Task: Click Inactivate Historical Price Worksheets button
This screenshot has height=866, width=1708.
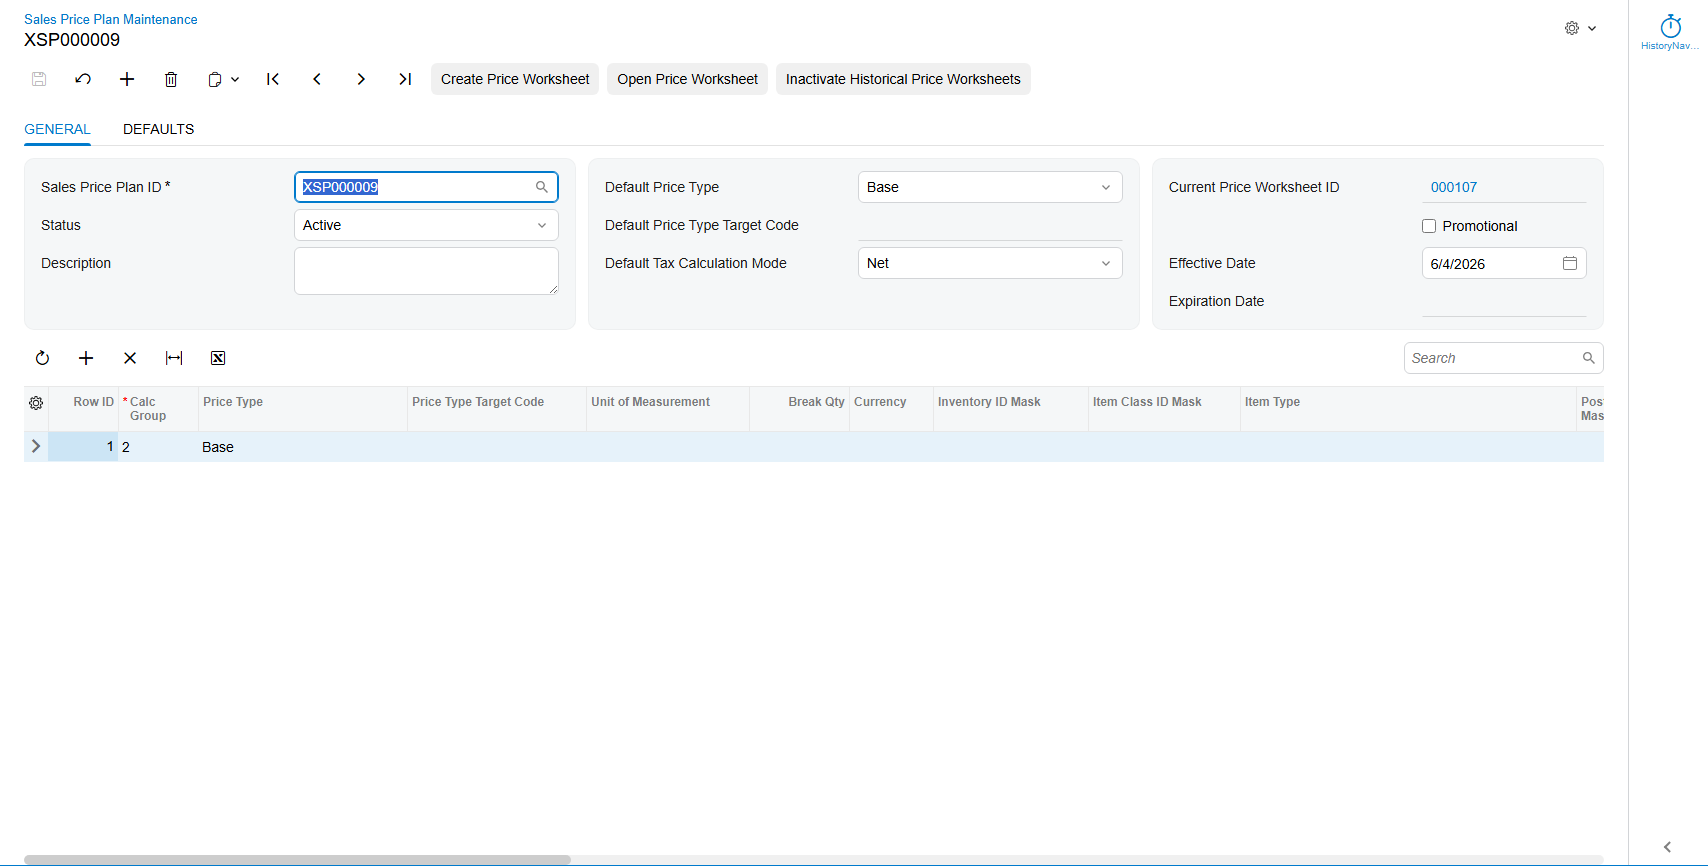Action: click(x=903, y=79)
